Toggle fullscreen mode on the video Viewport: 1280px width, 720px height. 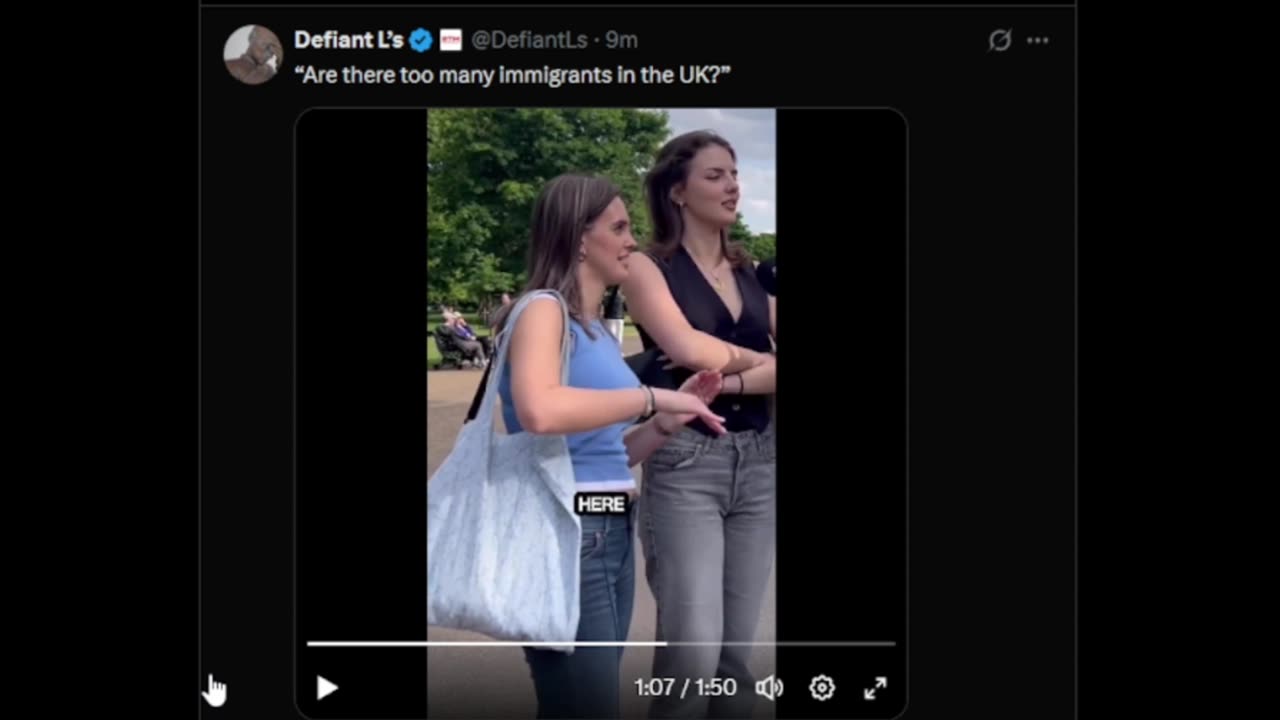point(875,688)
